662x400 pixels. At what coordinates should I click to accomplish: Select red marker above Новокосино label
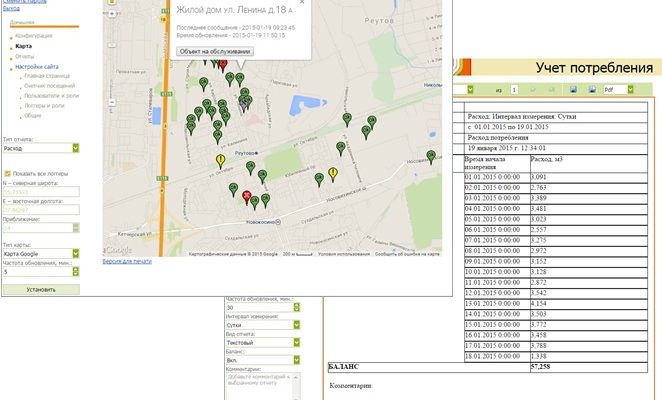click(x=247, y=197)
